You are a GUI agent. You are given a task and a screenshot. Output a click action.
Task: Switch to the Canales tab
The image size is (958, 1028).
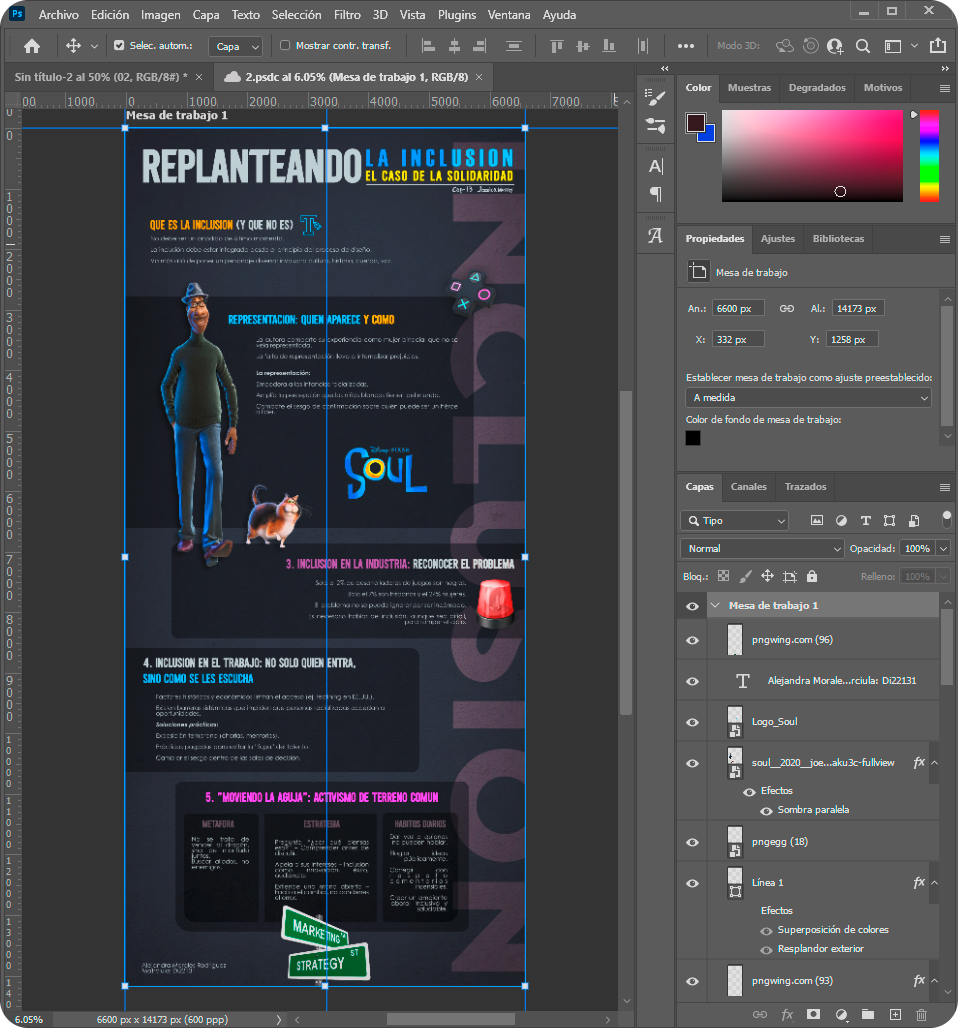(x=748, y=487)
